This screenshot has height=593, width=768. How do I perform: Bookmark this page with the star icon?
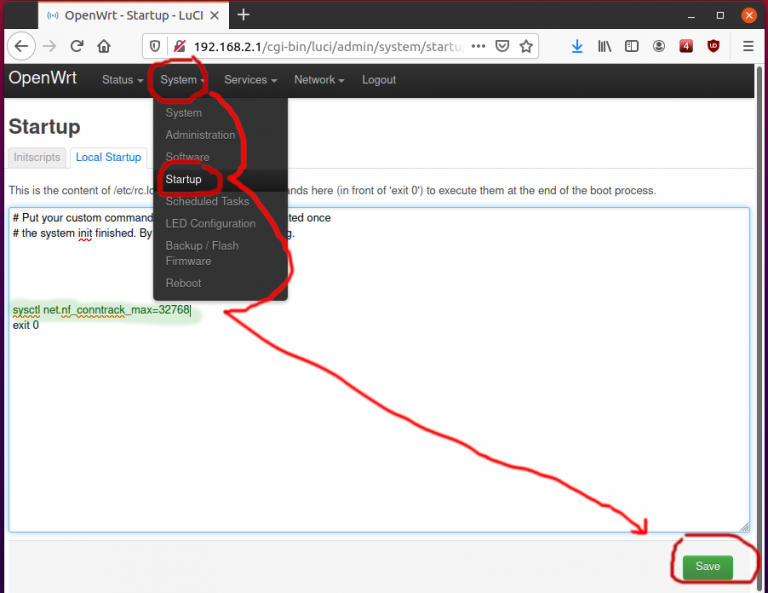526,46
